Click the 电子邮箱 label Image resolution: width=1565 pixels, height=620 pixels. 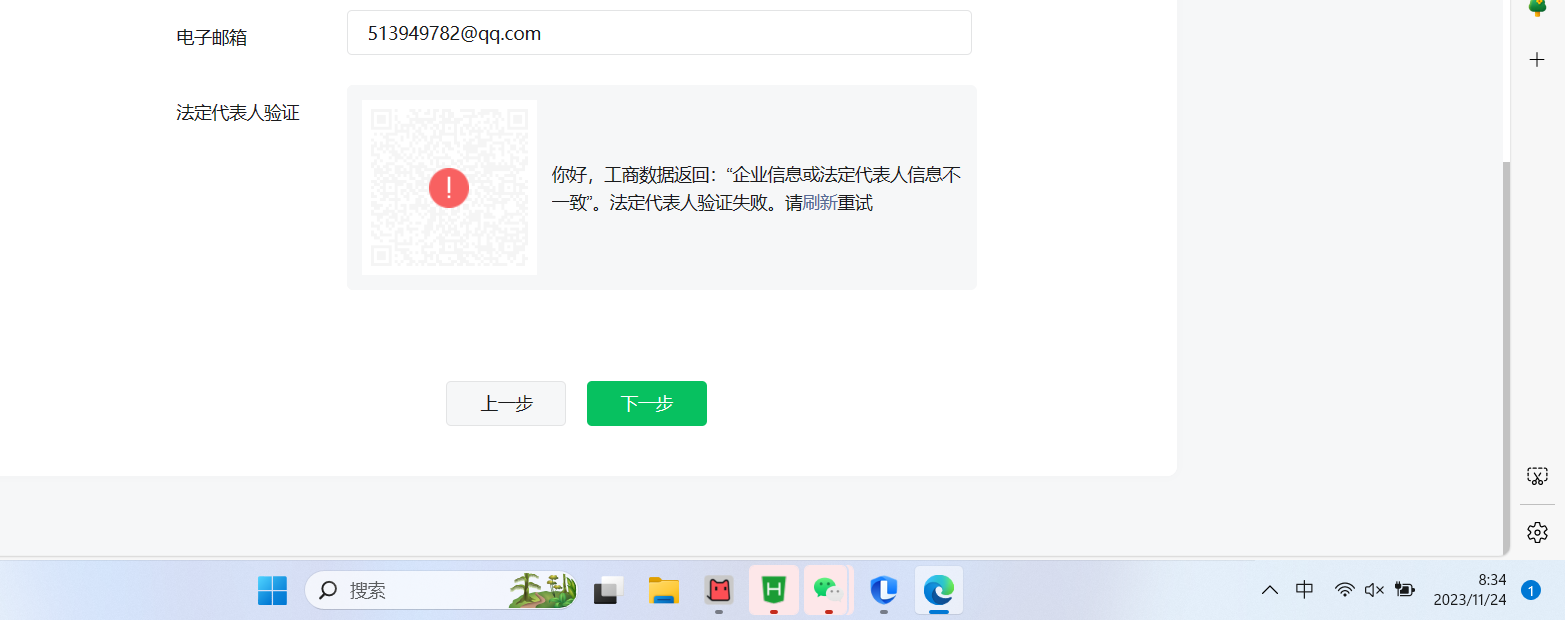211,38
